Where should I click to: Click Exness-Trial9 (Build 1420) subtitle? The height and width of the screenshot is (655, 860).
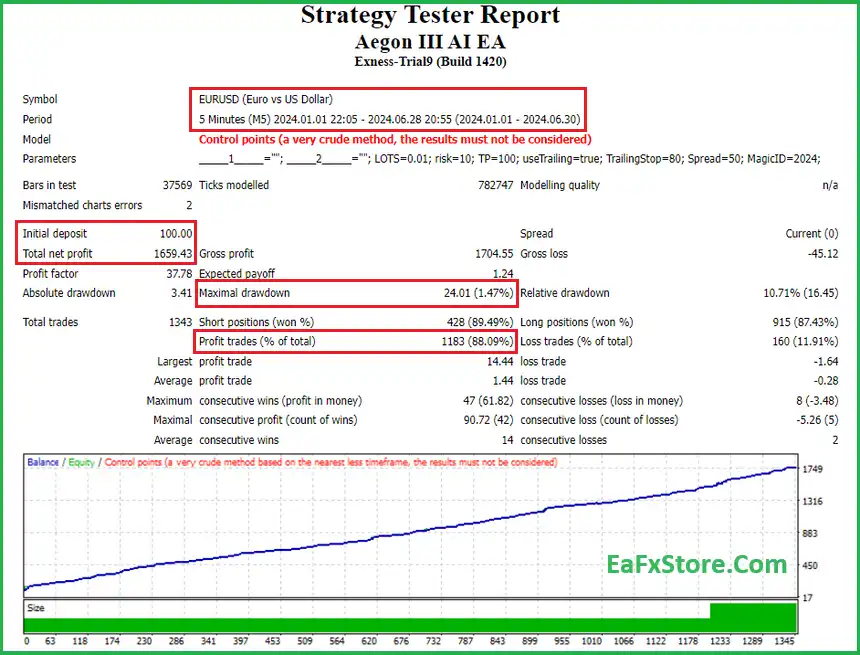click(x=430, y=61)
